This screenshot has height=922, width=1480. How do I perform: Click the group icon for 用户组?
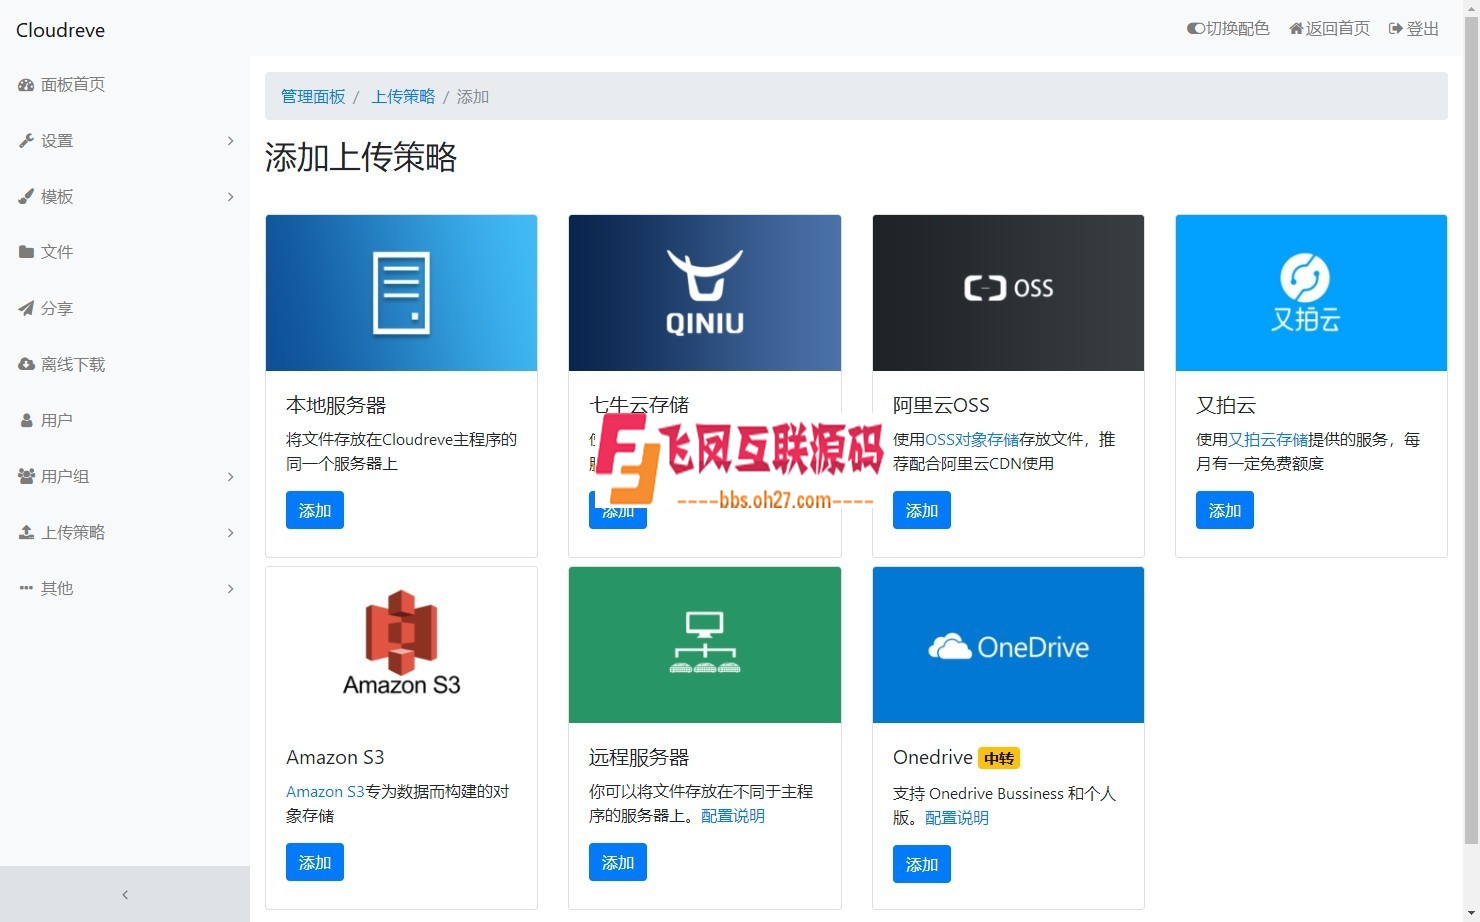click(x=26, y=476)
